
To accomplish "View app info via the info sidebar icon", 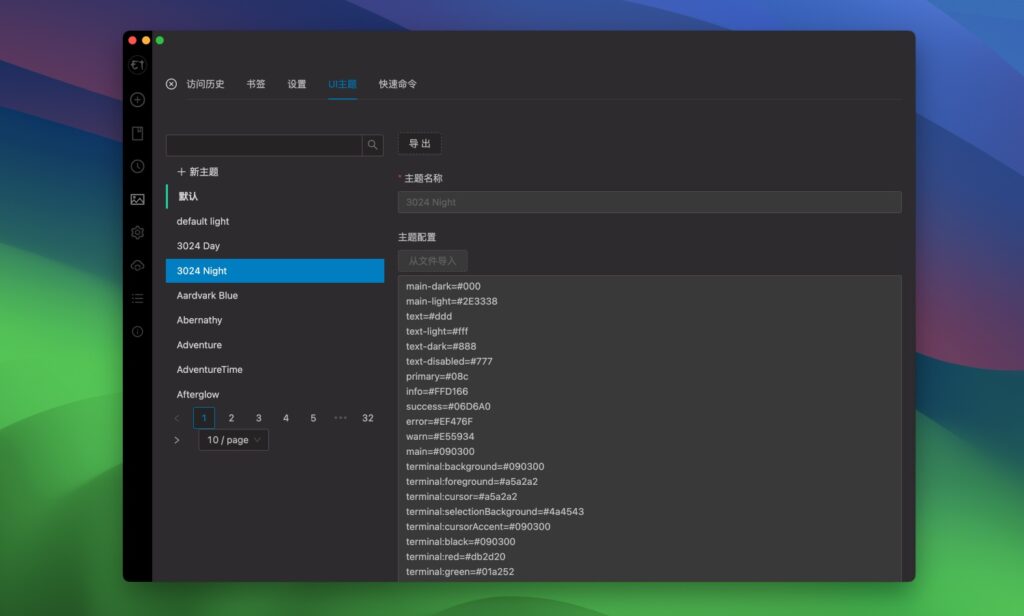I will pos(137,330).
